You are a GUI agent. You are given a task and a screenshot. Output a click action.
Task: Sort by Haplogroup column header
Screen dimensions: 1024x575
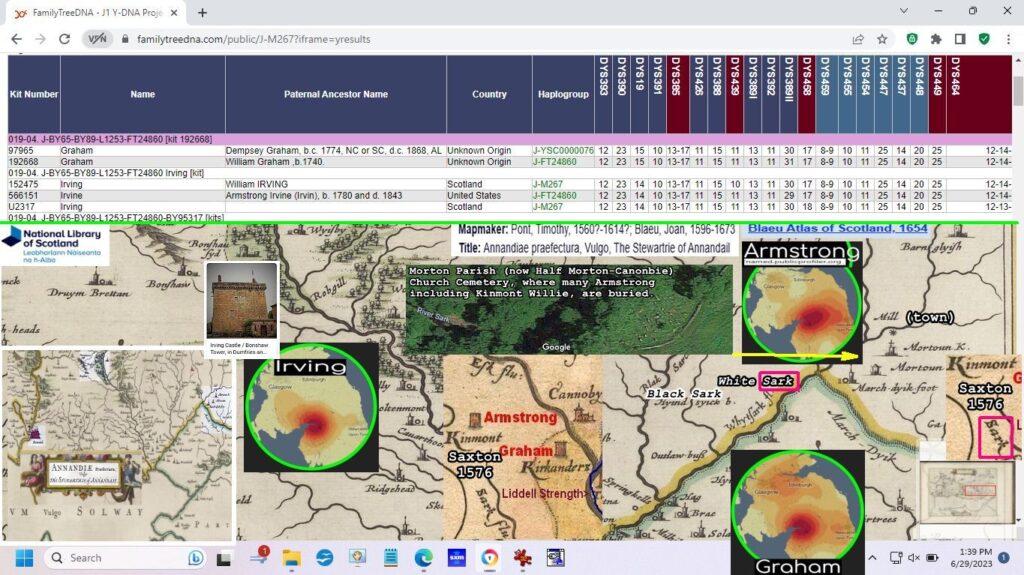tap(563, 94)
